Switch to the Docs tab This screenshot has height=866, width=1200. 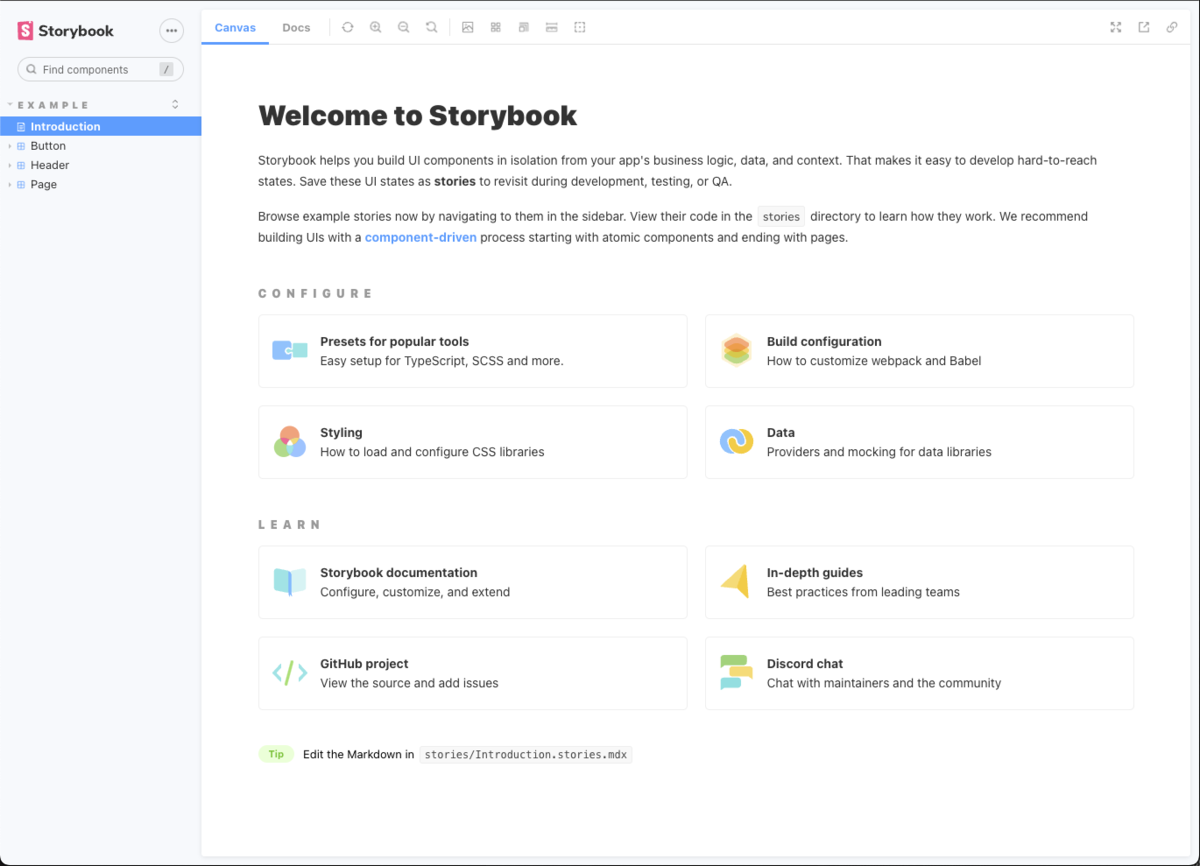tap(296, 27)
